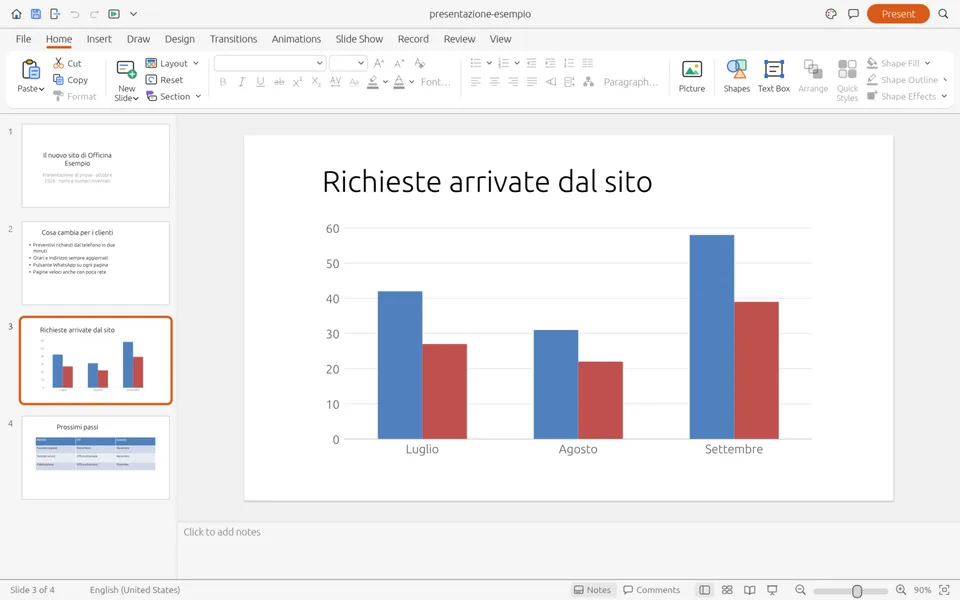Open the line spacing option
The image size is (960, 600).
[569, 63]
